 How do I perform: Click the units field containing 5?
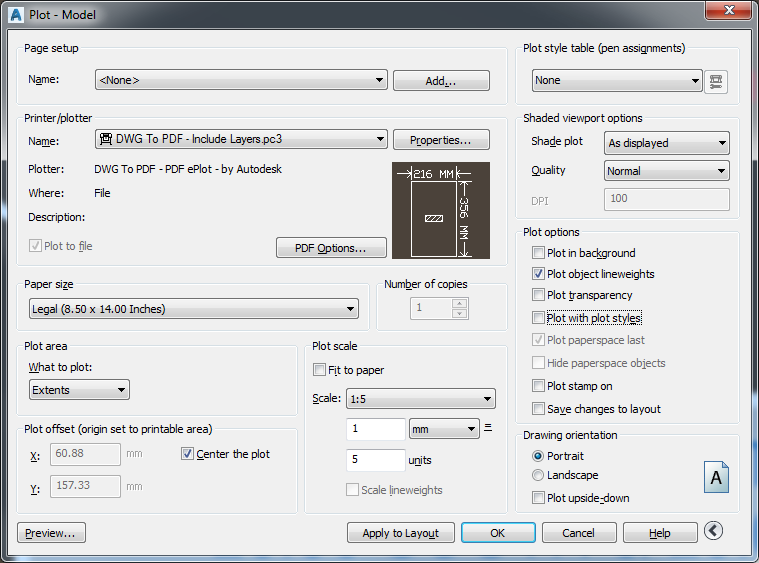[376, 459]
